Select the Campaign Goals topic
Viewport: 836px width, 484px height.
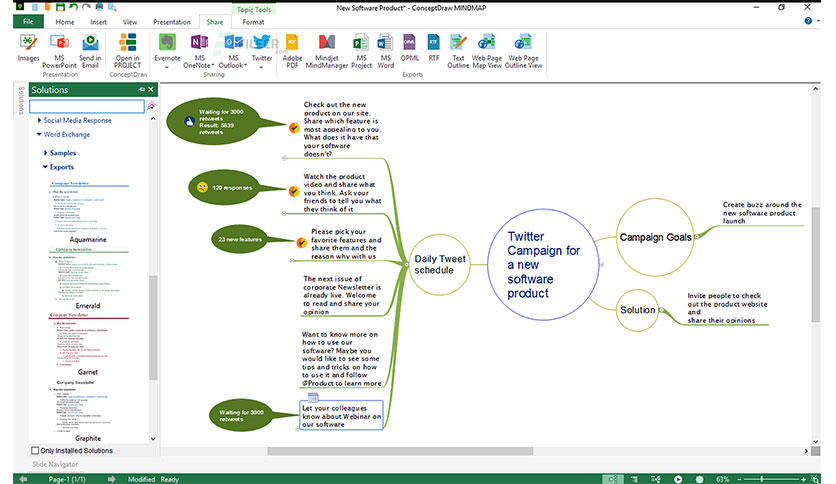(x=655, y=237)
